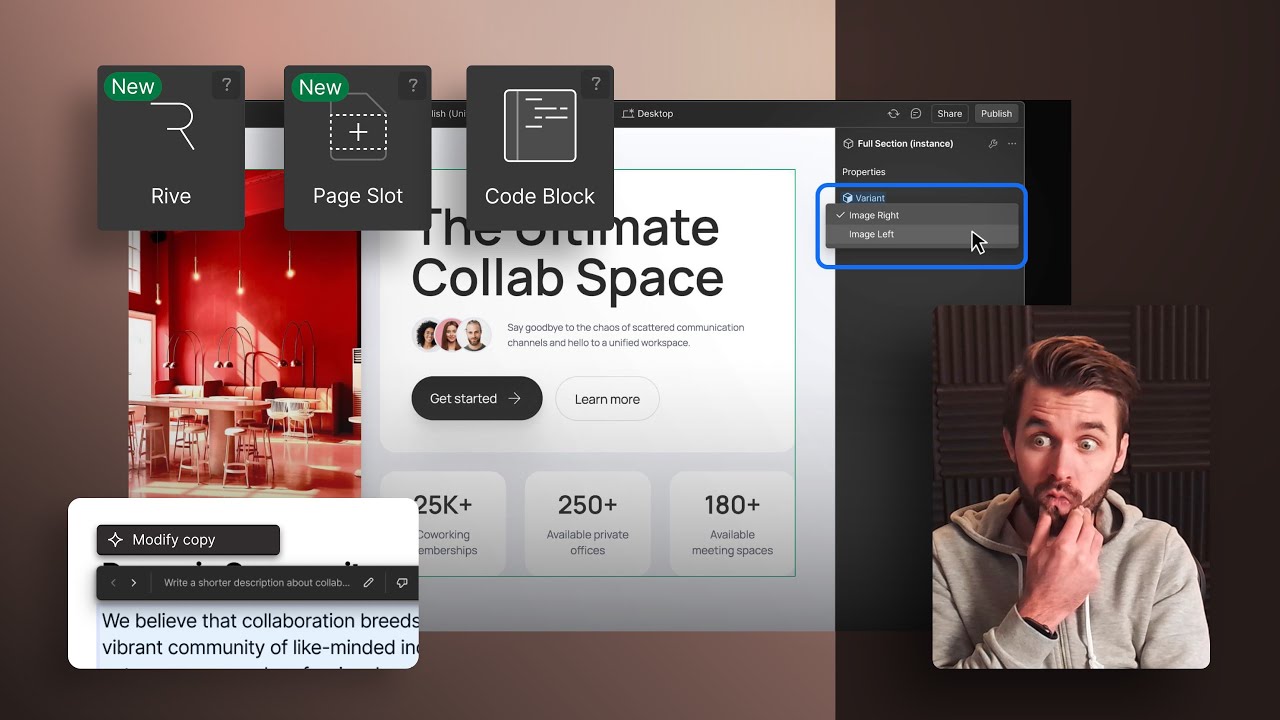Screen dimensions: 1280x720
Task: Go to previous suggestion with left chevron
Action: pos(113,582)
